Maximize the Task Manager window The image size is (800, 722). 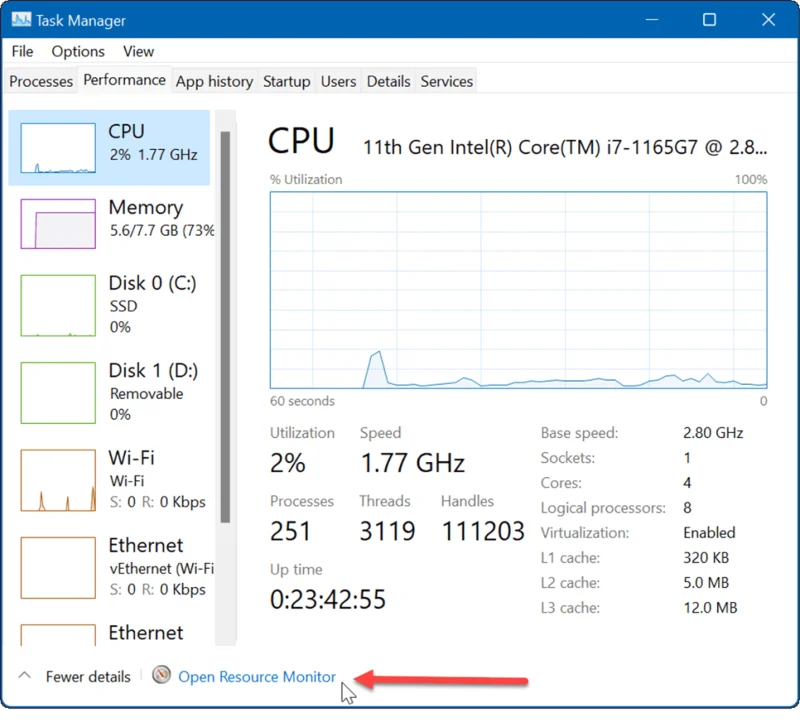coord(709,20)
